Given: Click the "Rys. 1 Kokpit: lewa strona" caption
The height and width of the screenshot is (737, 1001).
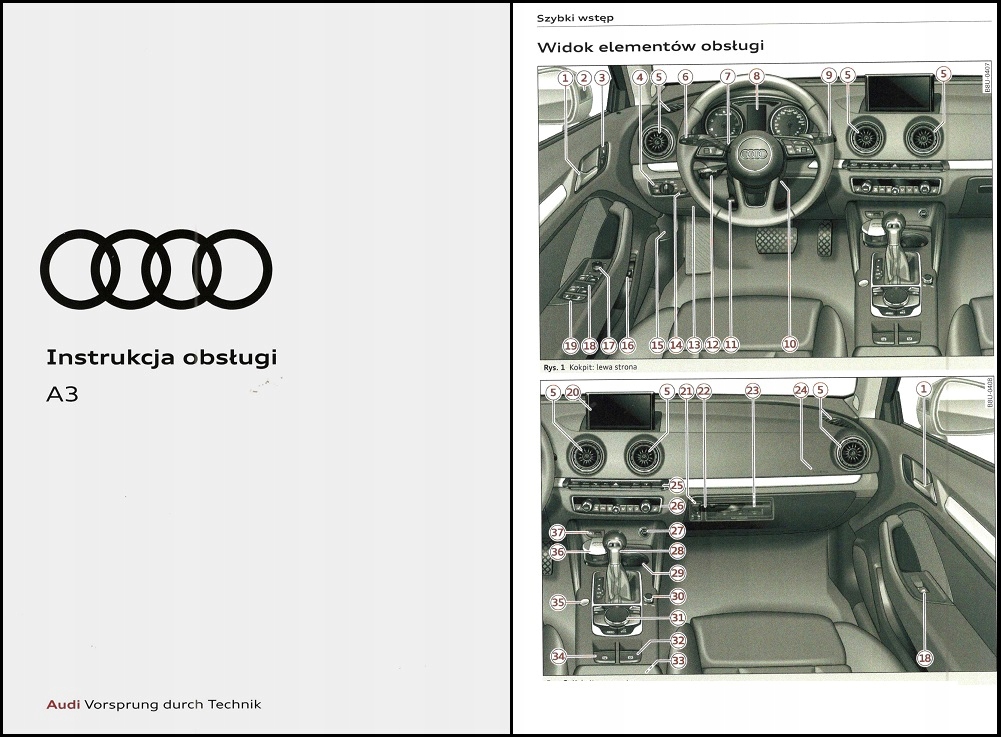Looking at the screenshot, I should [x=590, y=367].
